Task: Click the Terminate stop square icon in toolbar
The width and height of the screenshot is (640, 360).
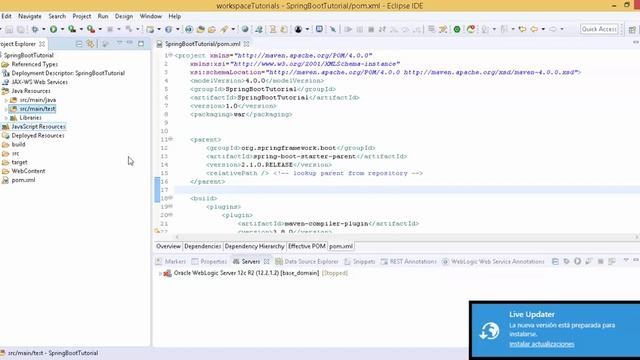Action: (x=371, y=29)
